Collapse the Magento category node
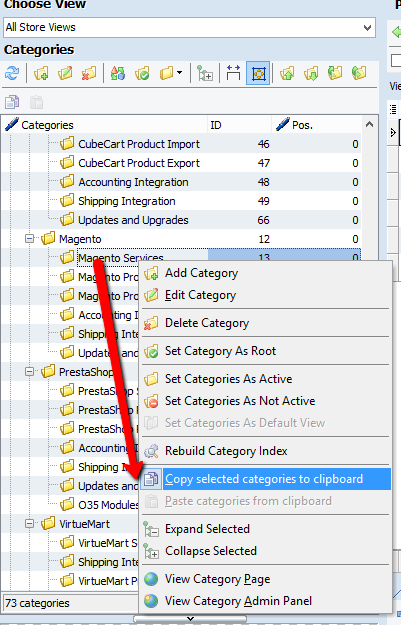The width and height of the screenshot is (401, 625). point(29,239)
